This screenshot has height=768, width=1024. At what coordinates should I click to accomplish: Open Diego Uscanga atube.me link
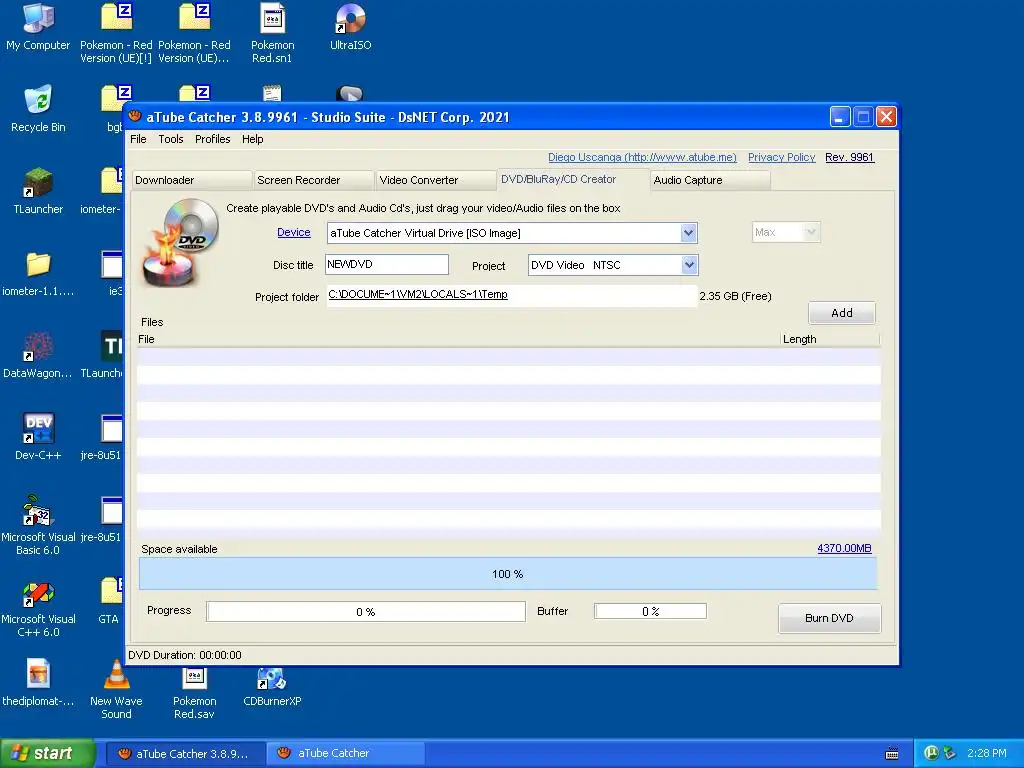coord(642,157)
